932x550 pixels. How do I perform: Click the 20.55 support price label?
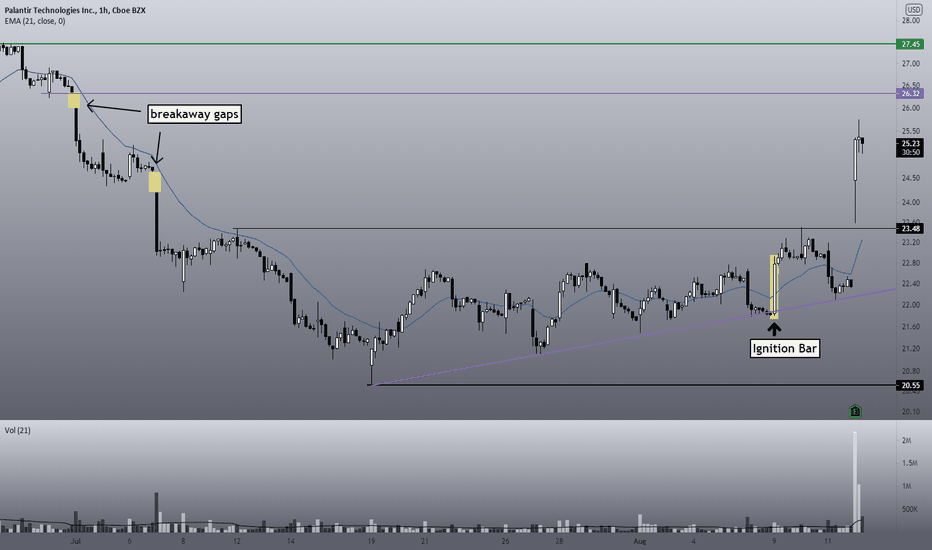[x=909, y=385]
